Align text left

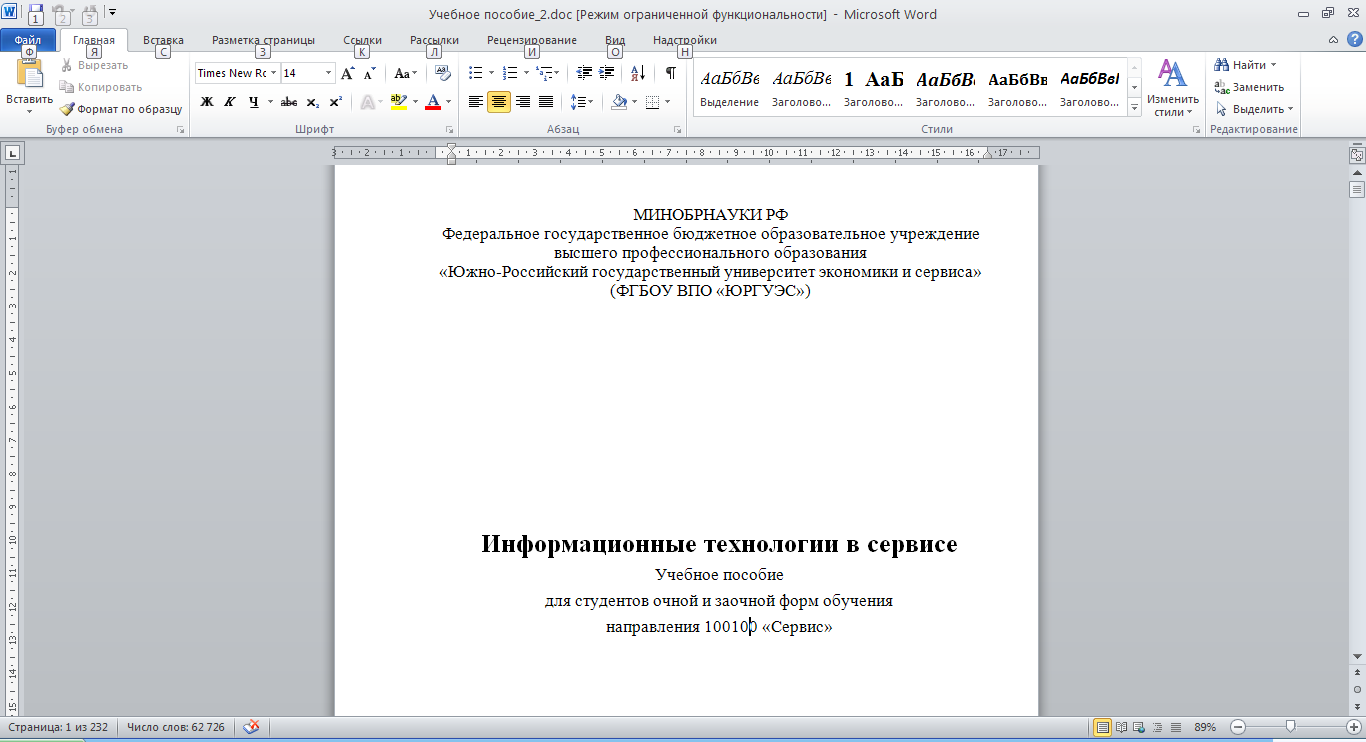[476, 102]
